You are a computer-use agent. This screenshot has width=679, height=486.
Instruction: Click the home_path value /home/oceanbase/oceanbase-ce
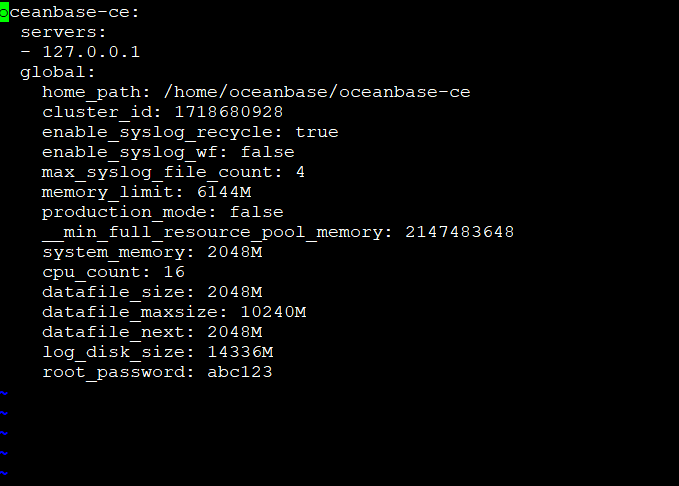pyautogui.click(x=317, y=92)
